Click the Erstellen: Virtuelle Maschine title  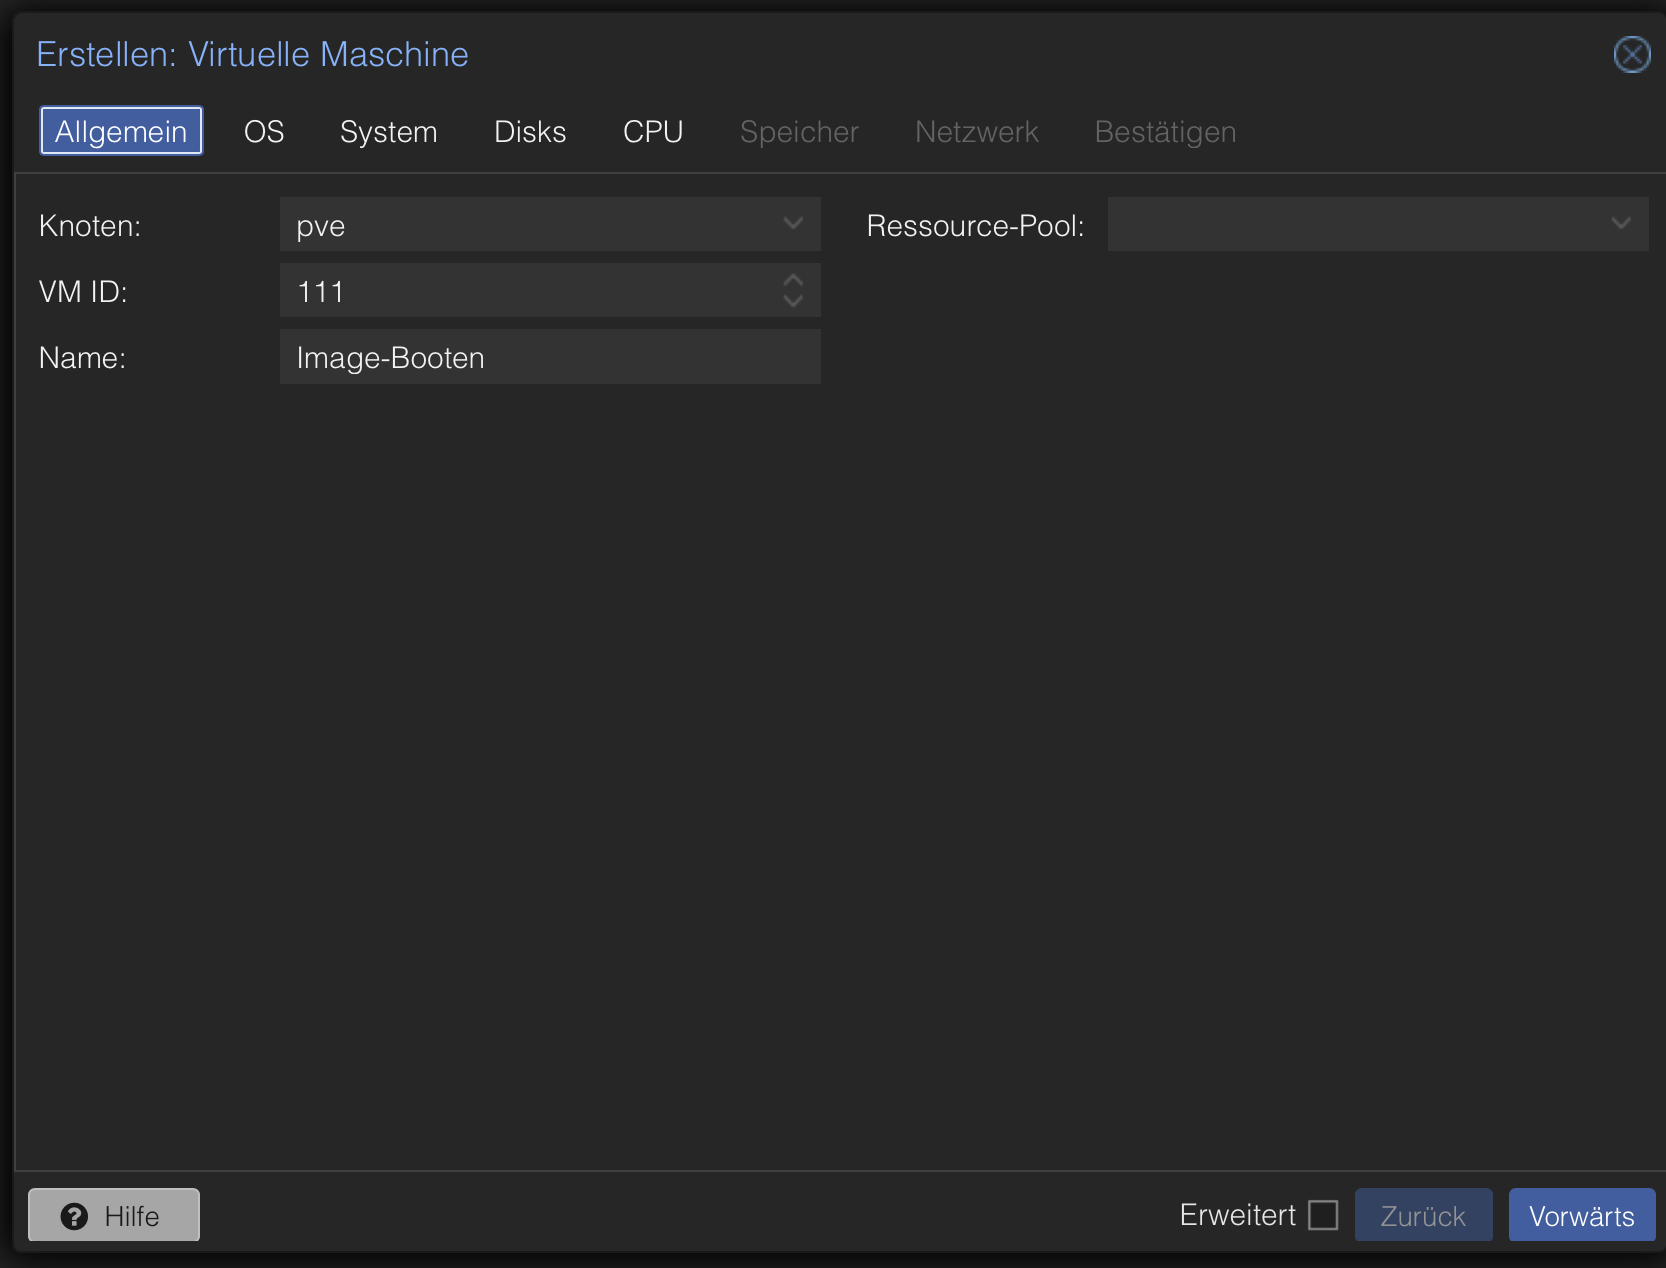(252, 54)
